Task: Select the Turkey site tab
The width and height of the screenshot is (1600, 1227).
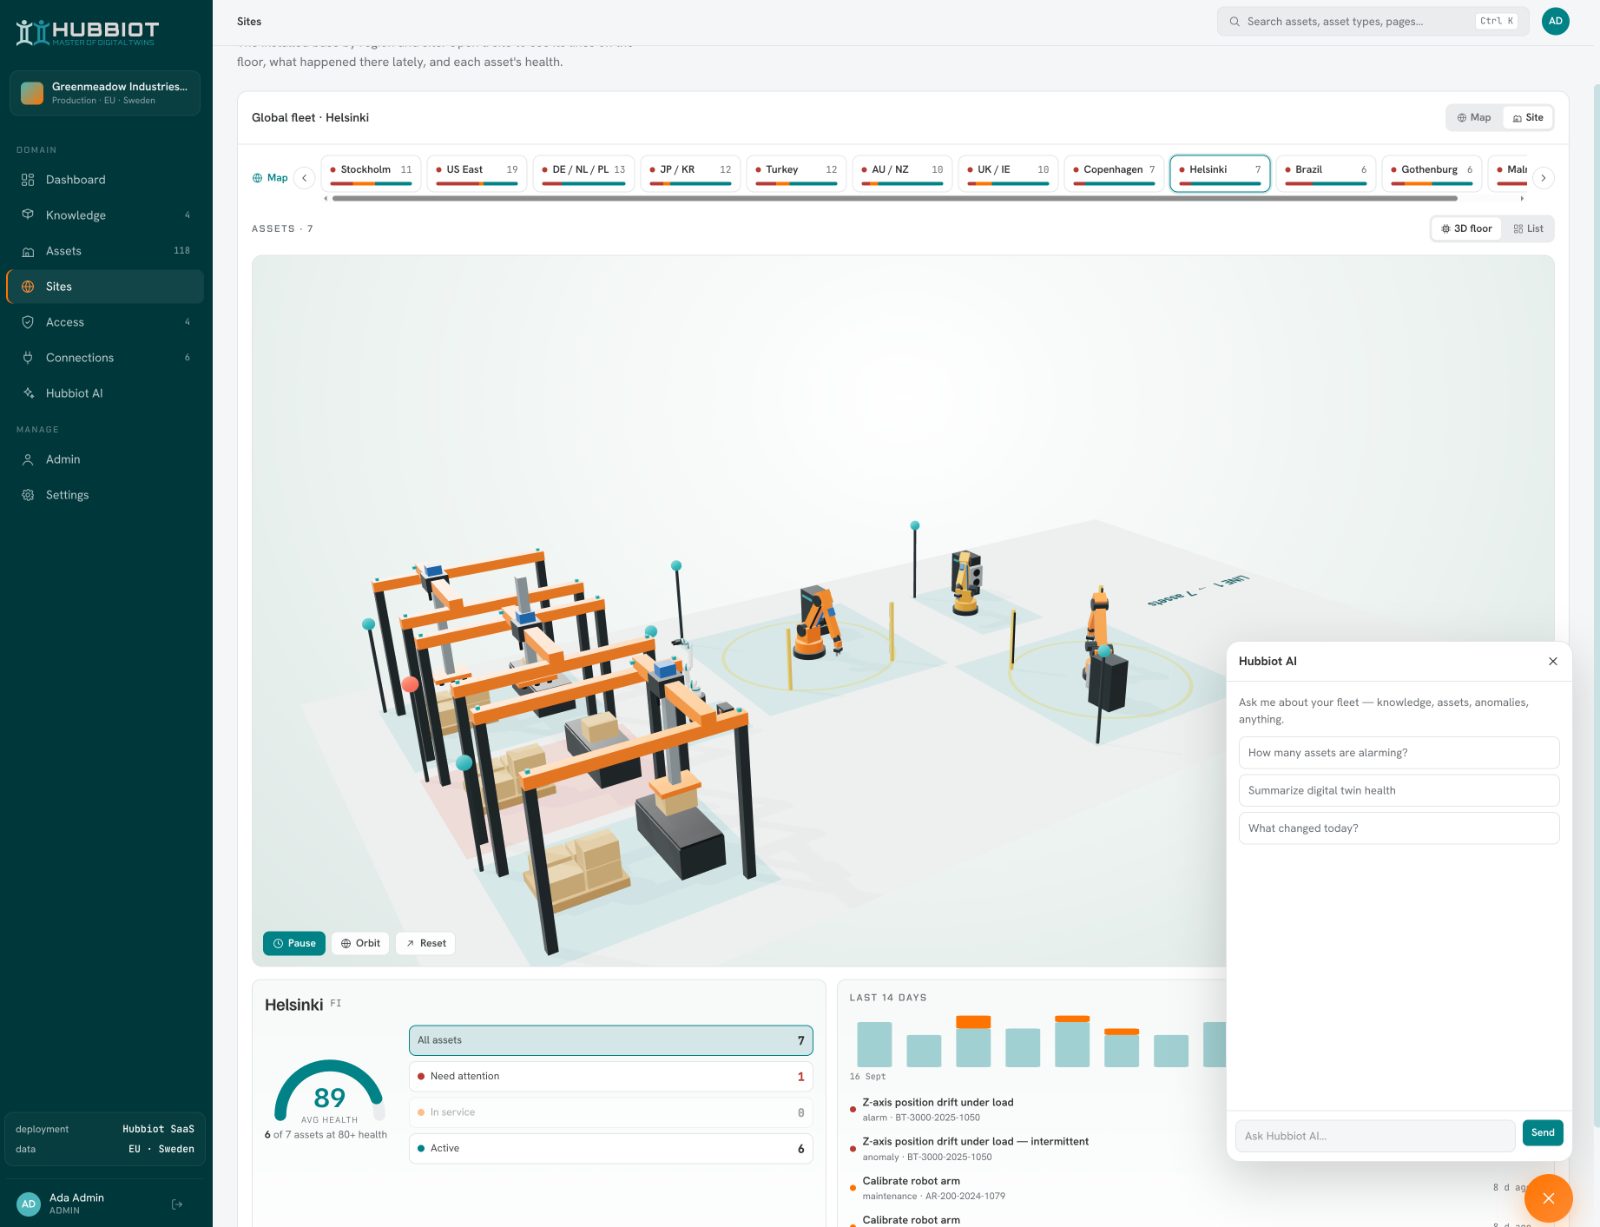Action: coord(796,172)
